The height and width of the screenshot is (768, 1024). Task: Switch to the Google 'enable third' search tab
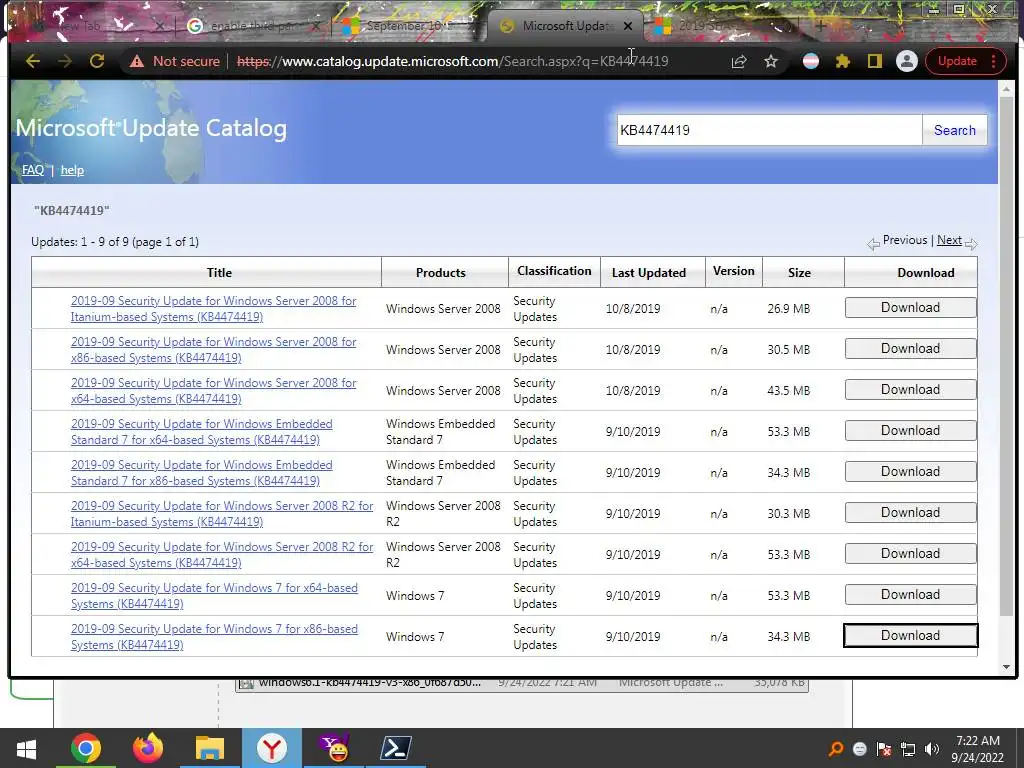tap(255, 26)
